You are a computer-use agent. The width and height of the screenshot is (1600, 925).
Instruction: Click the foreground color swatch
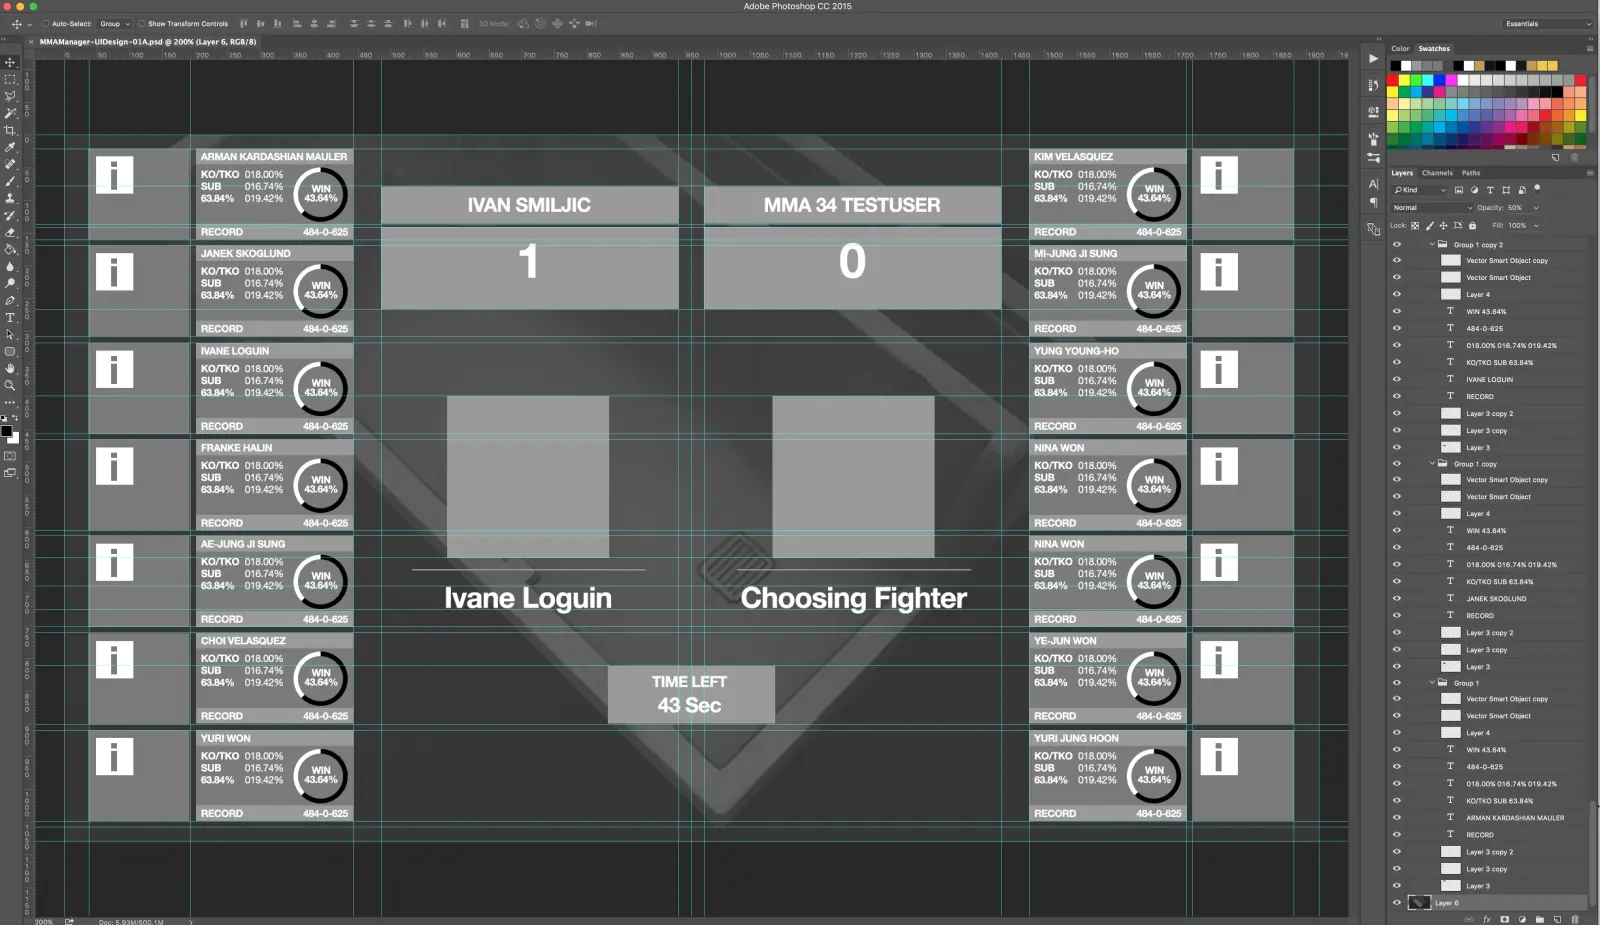pos(7,431)
